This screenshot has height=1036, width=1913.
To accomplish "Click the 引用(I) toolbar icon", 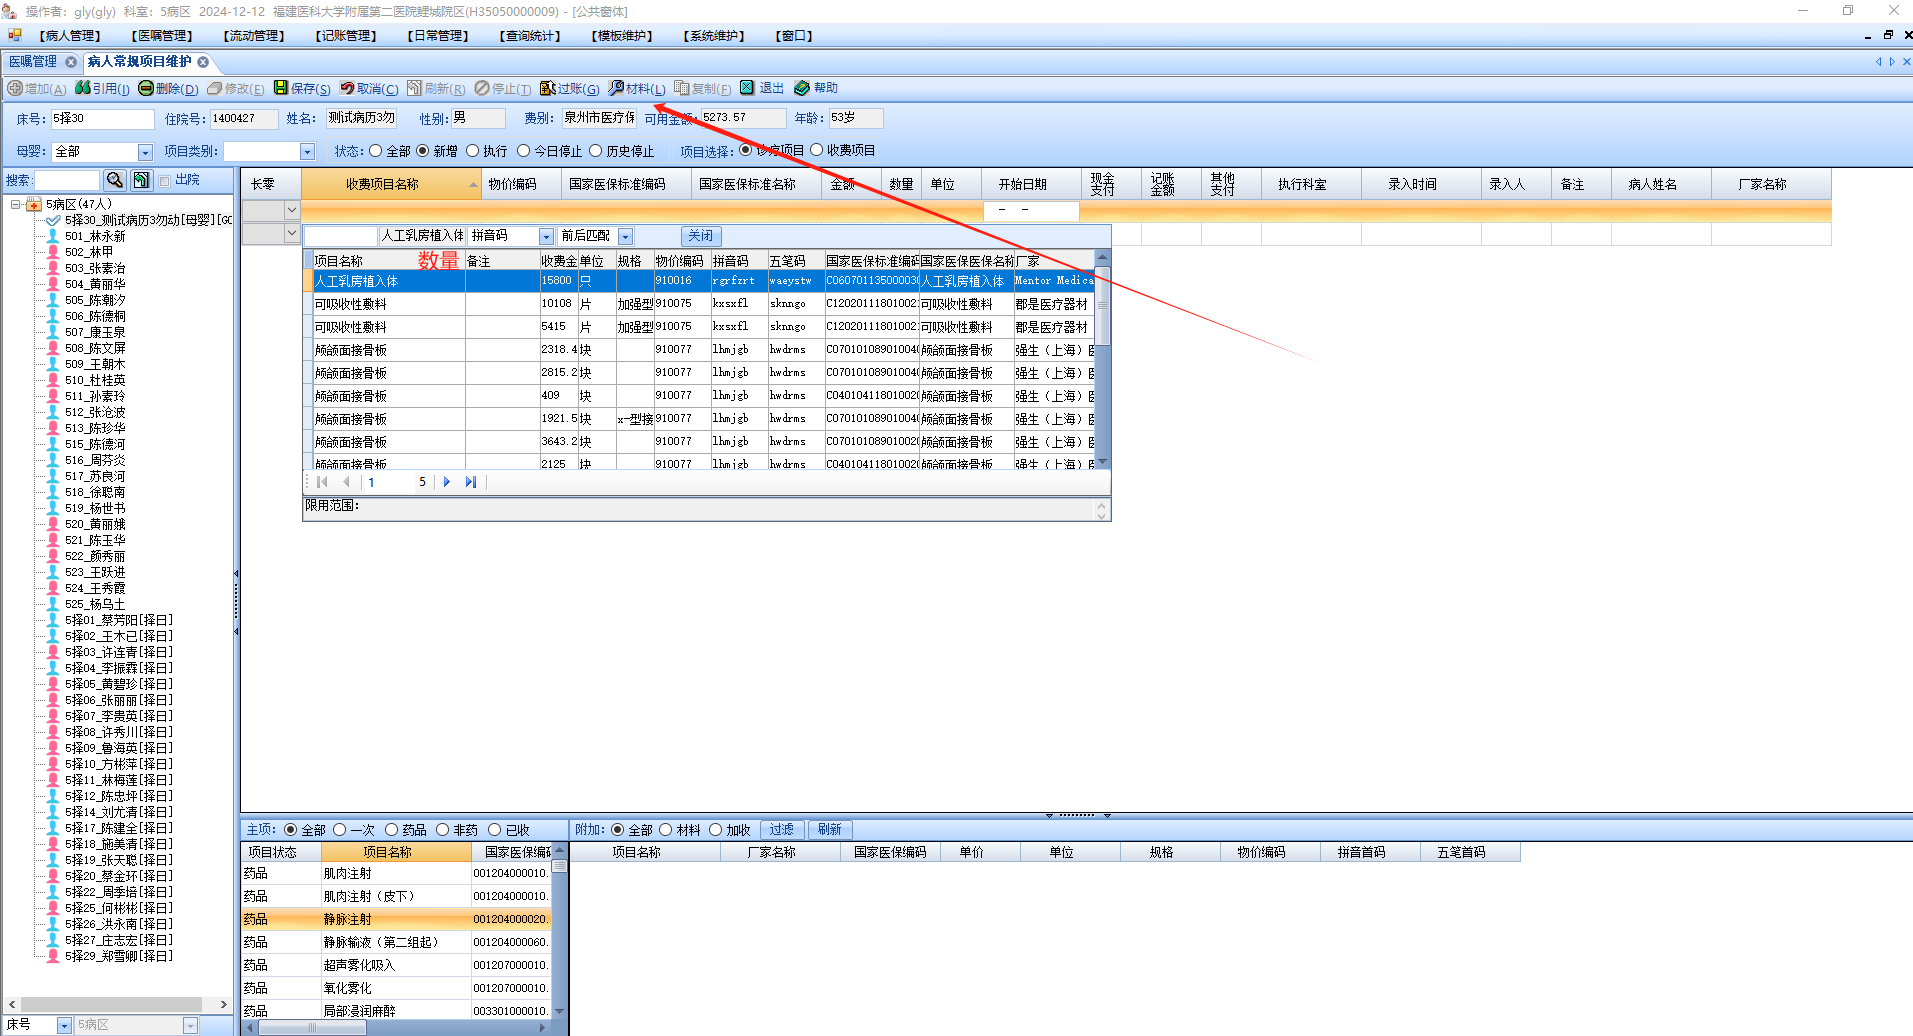I will [83, 88].
